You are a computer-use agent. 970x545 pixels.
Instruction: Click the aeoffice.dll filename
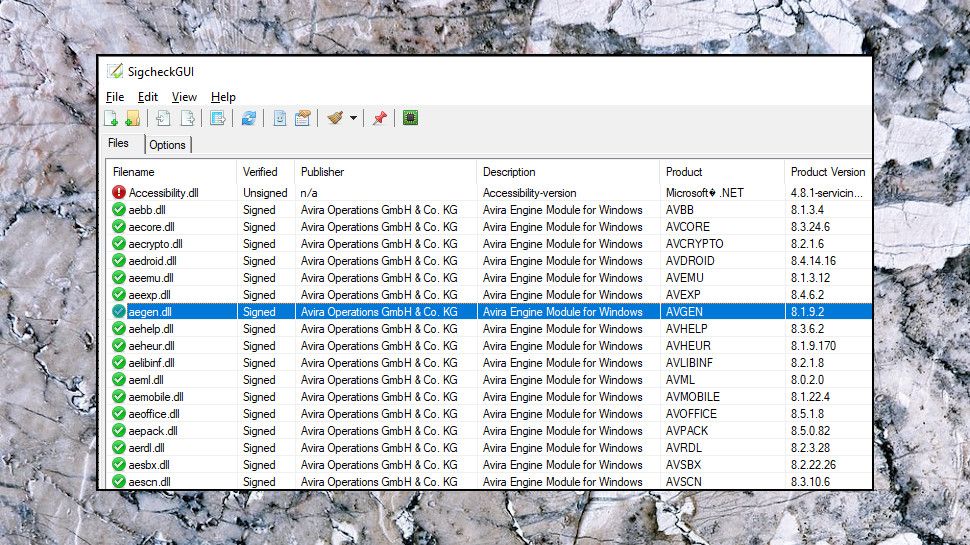coord(154,414)
